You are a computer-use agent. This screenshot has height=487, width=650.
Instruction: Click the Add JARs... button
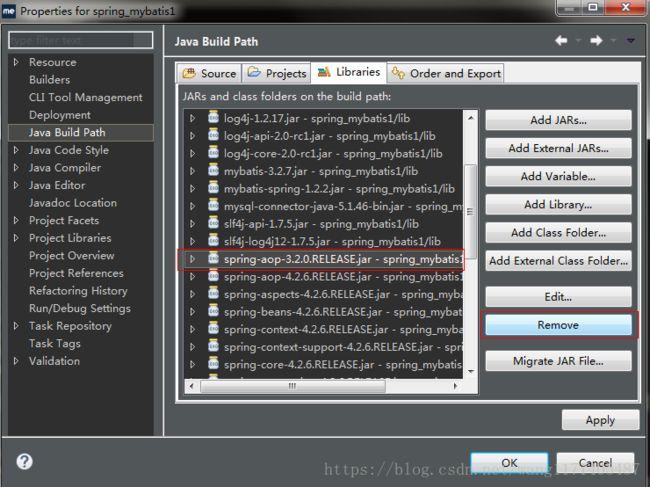(558, 120)
